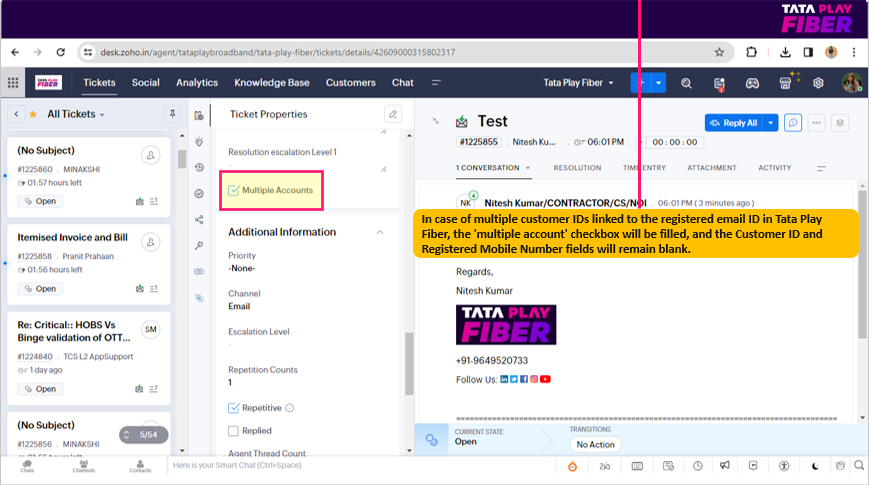Open the gamepad icon in top bar
869x485 pixels.
pos(752,83)
